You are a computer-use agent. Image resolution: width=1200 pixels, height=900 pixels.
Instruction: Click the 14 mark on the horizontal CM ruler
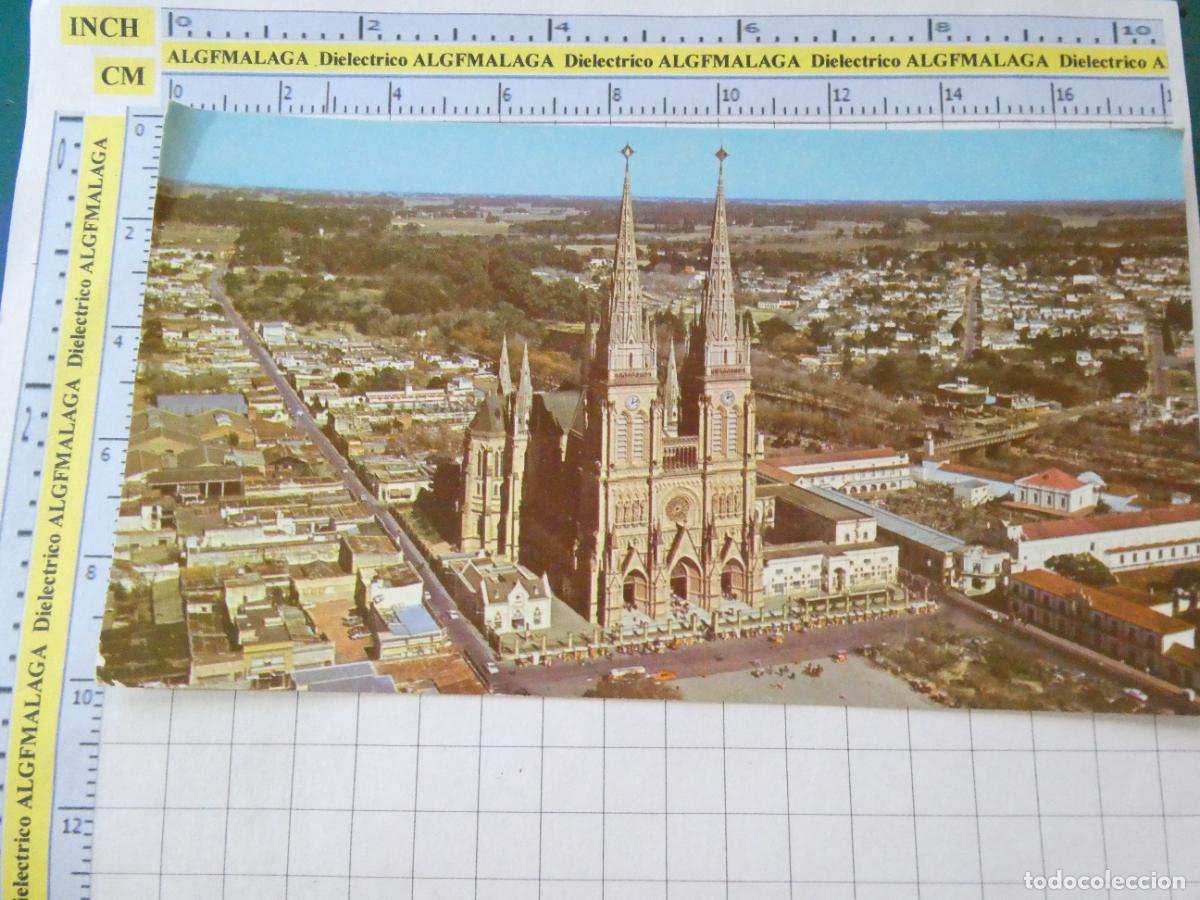pos(954,95)
